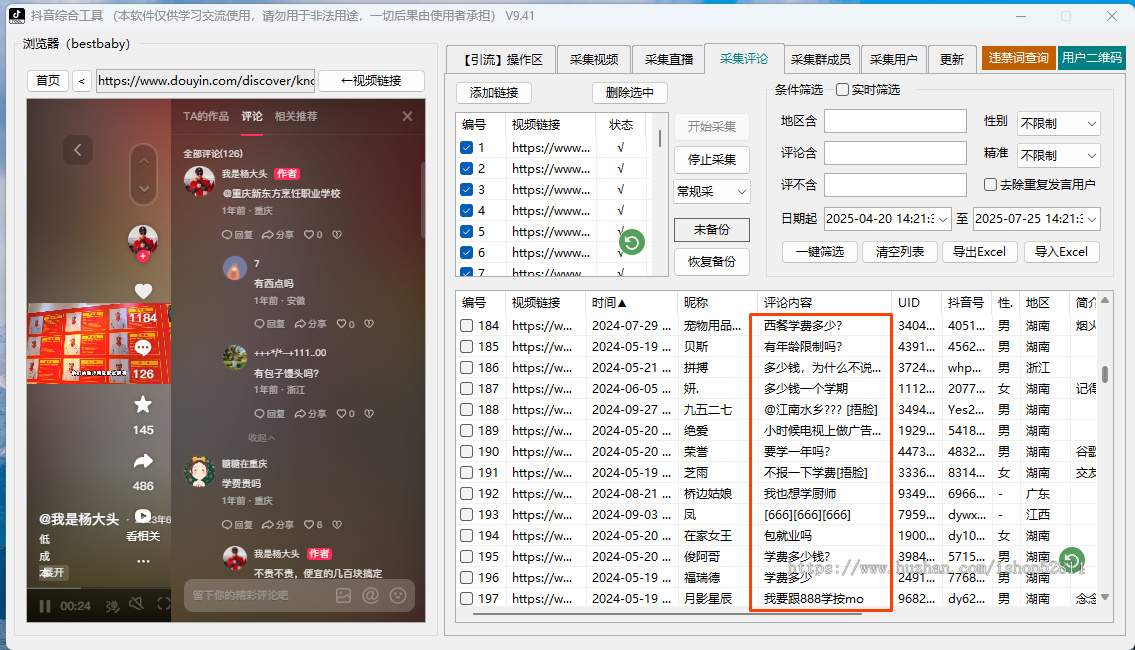Check the row 197 comment checkbox
This screenshot has width=1135, height=650.
coord(467,599)
